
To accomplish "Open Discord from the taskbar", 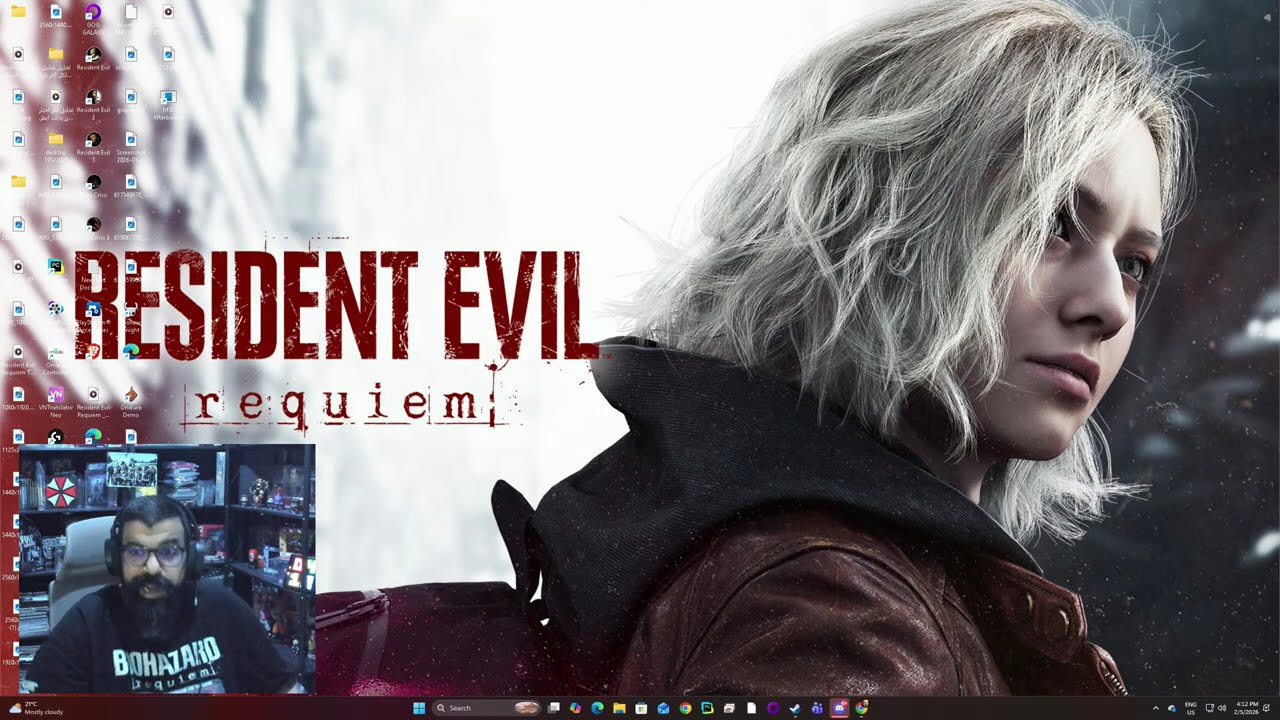I will point(839,708).
